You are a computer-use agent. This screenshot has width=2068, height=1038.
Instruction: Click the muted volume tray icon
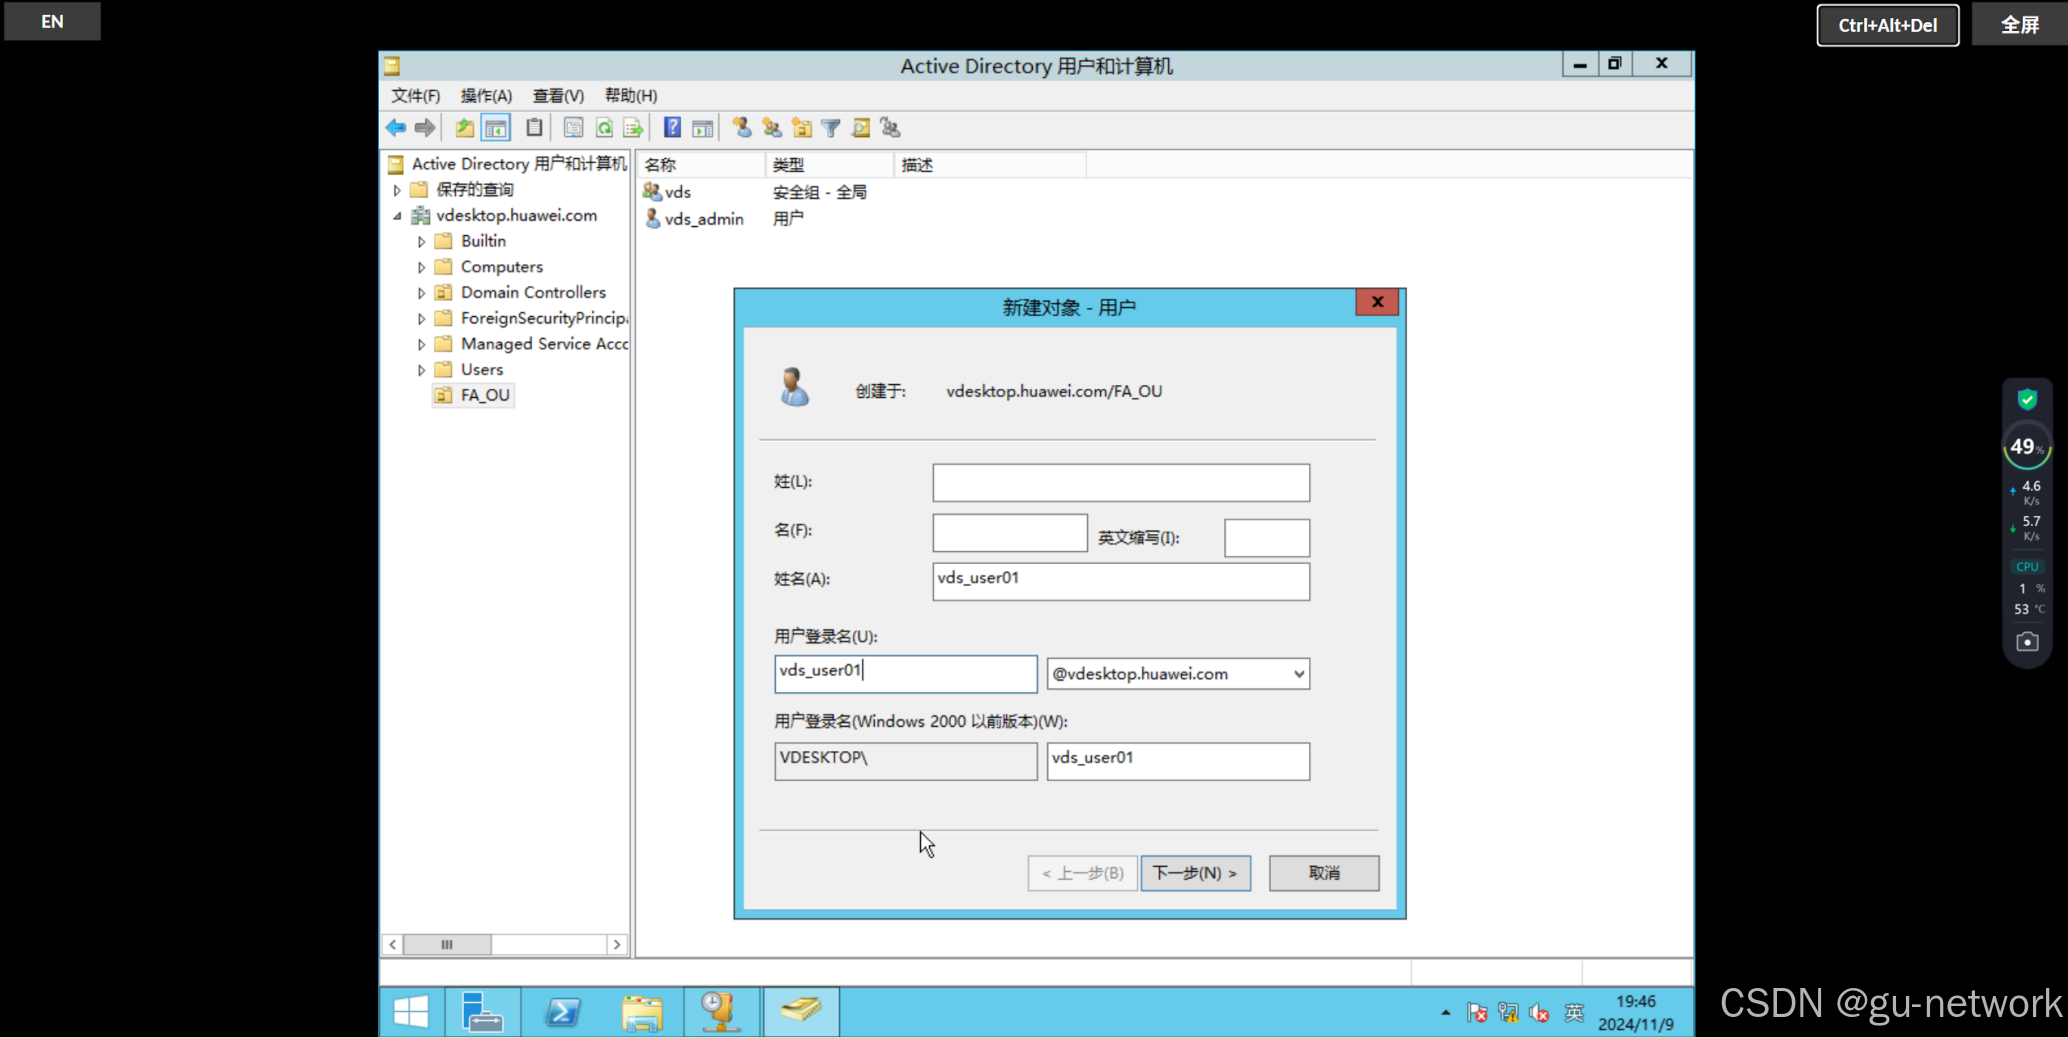tap(1540, 1013)
